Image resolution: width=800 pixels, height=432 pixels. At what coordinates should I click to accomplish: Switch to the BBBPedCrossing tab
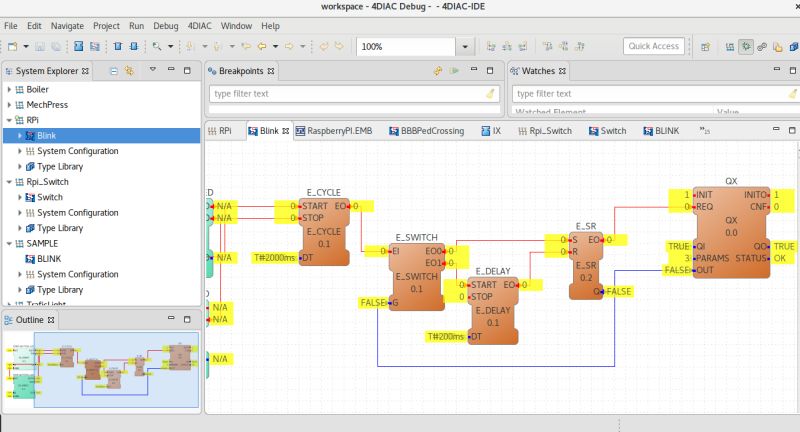pos(427,131)
